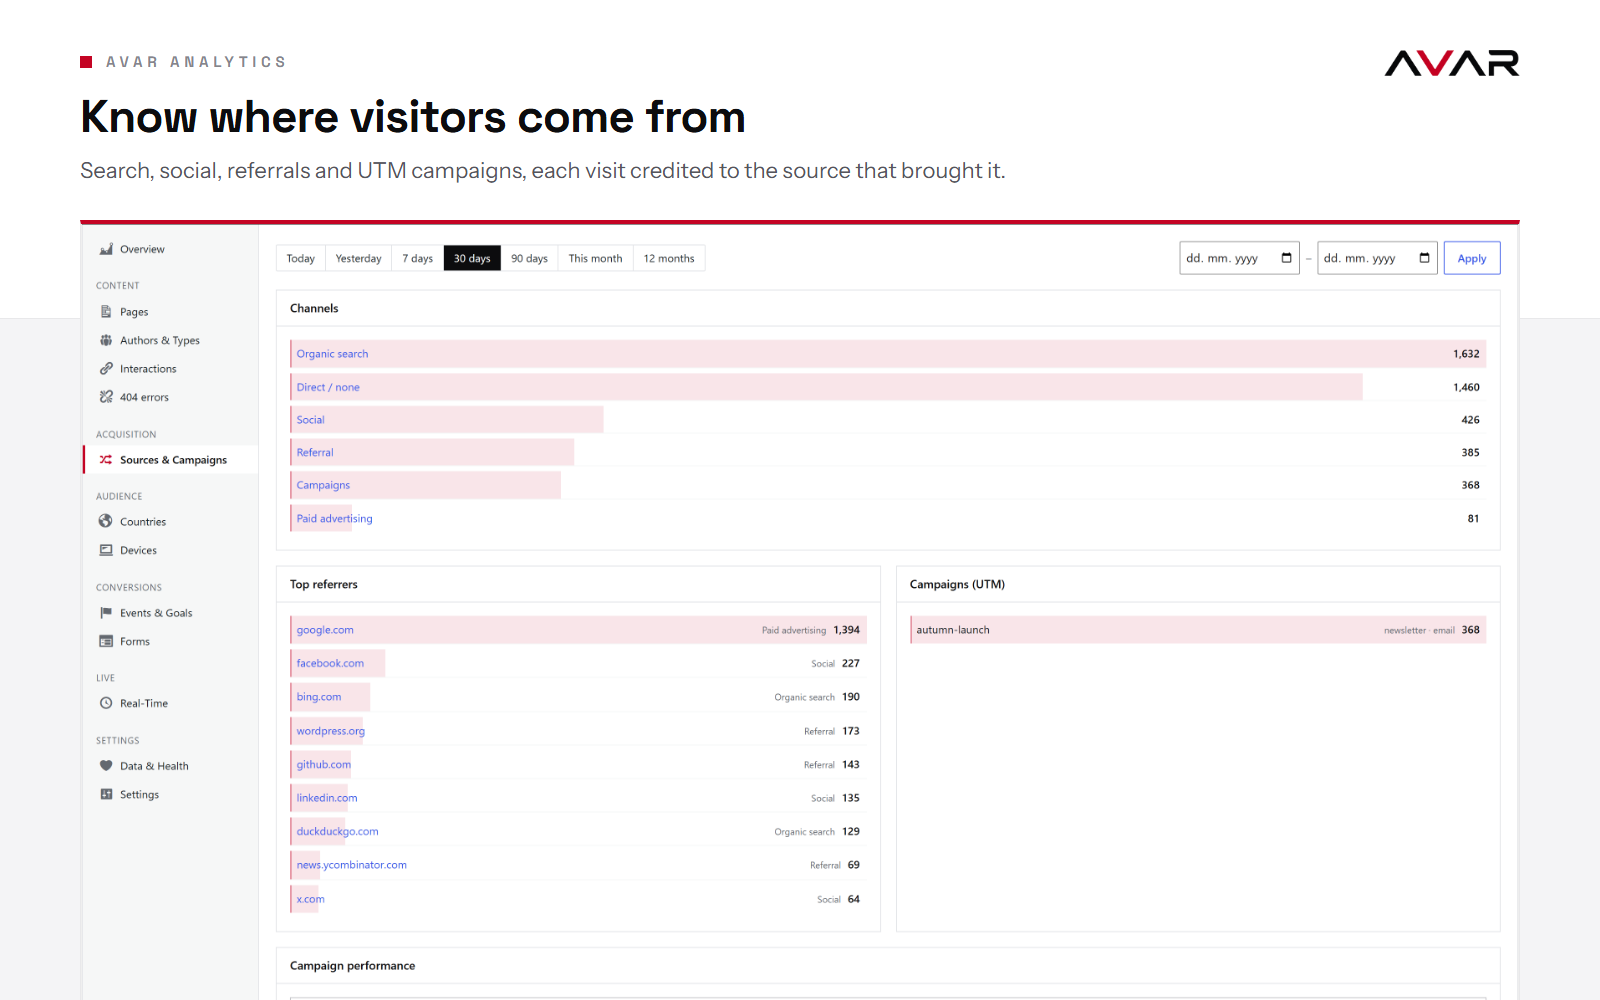Open the Direct / none channel

pos(328,387)
